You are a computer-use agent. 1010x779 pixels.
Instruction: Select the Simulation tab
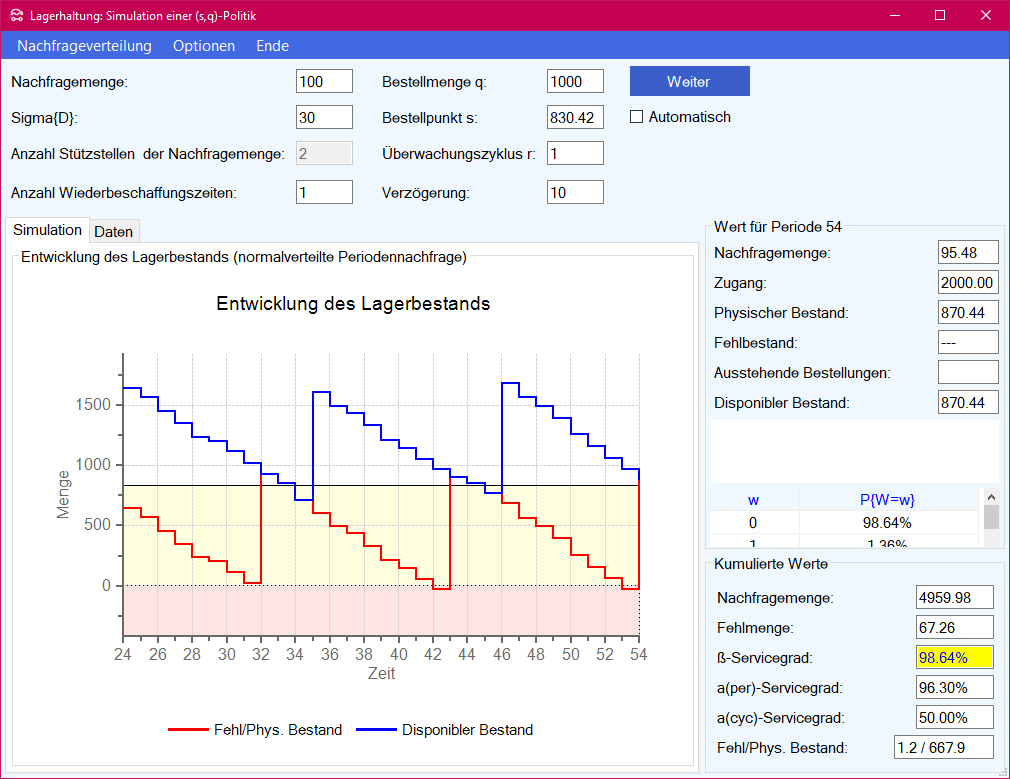tap(47, 230)
